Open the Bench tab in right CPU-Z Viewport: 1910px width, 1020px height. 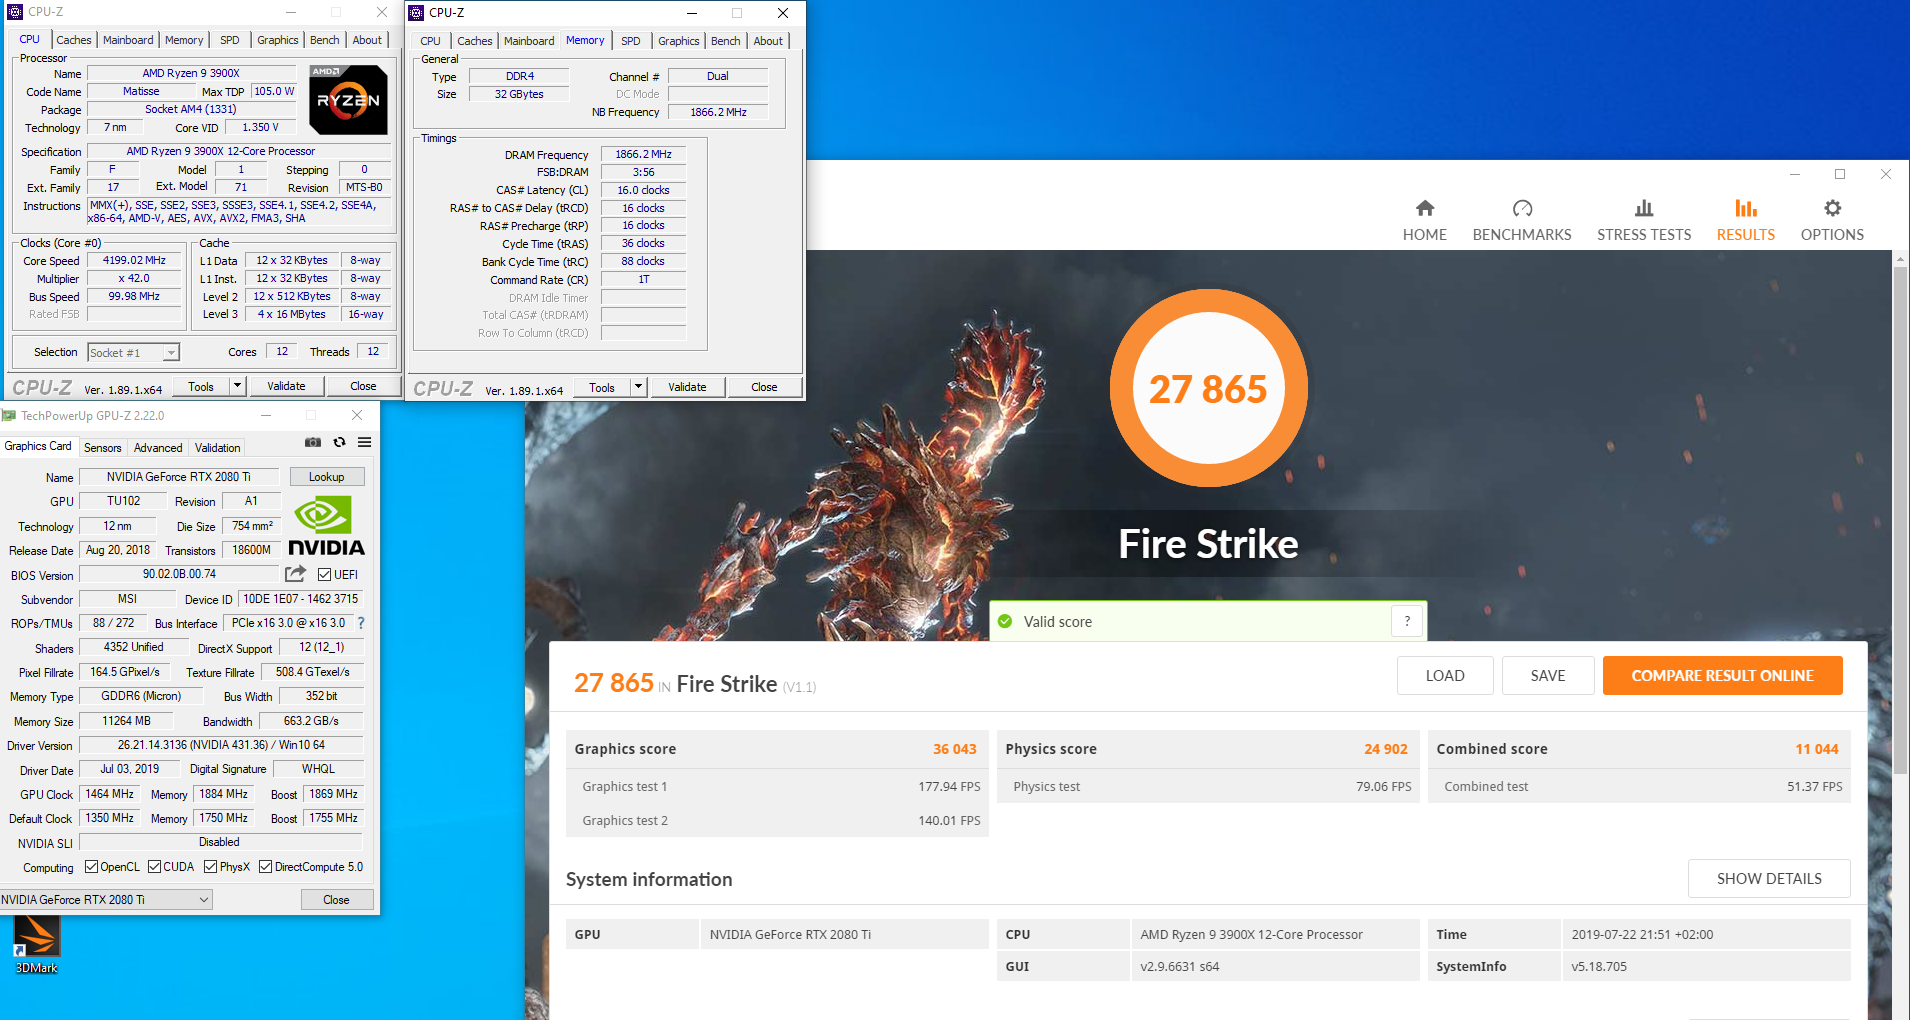[726, 41]
